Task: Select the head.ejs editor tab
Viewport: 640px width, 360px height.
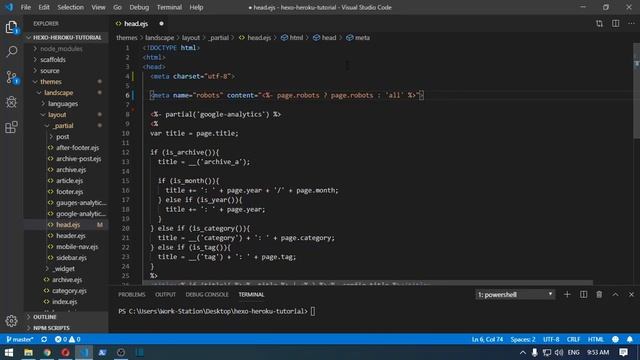Action: coord(139,24)
